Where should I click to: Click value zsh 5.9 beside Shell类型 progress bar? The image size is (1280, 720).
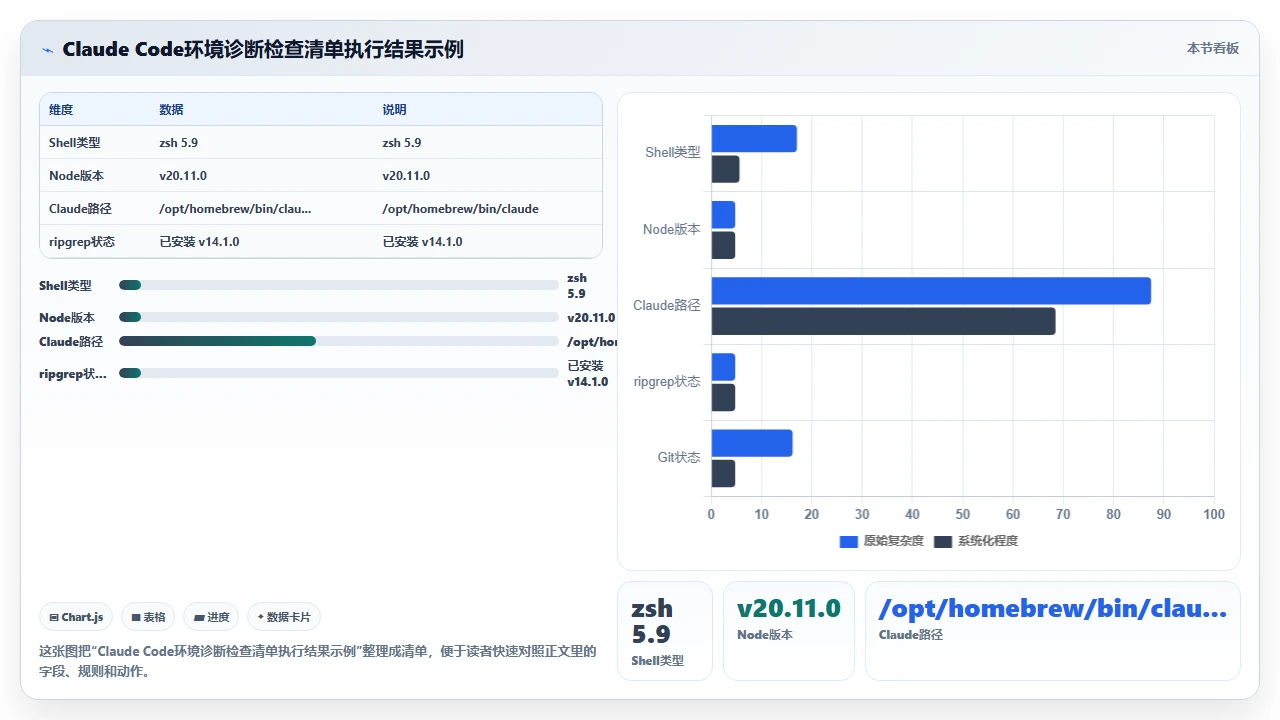click(x=577, y=286)
